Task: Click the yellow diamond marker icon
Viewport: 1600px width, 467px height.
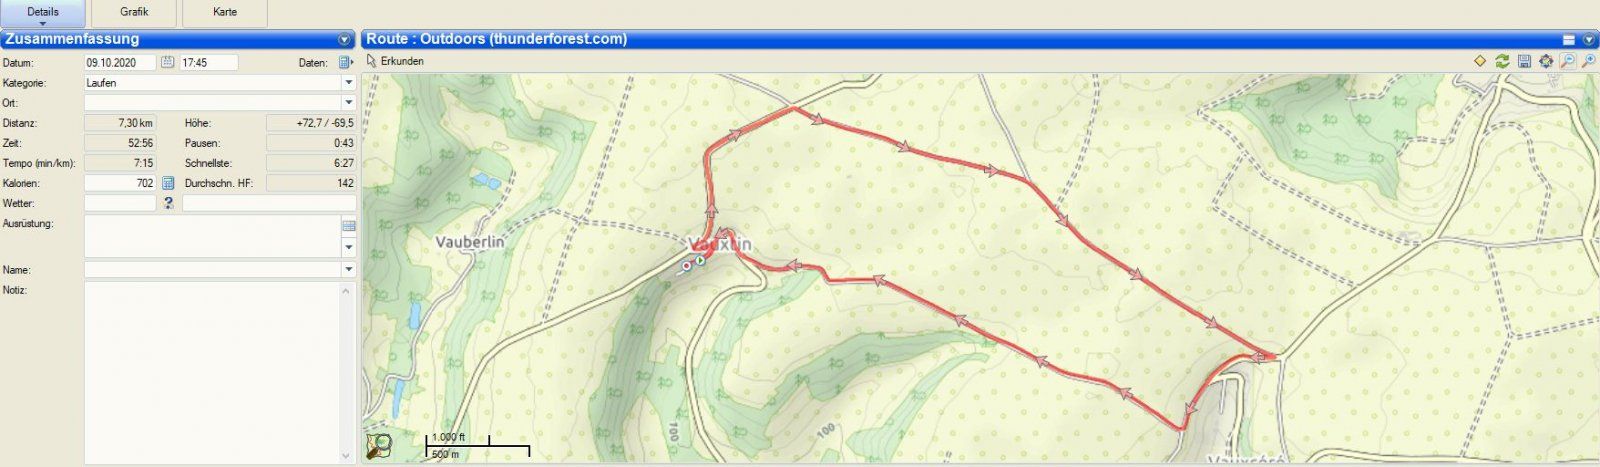Action: 1480,61
